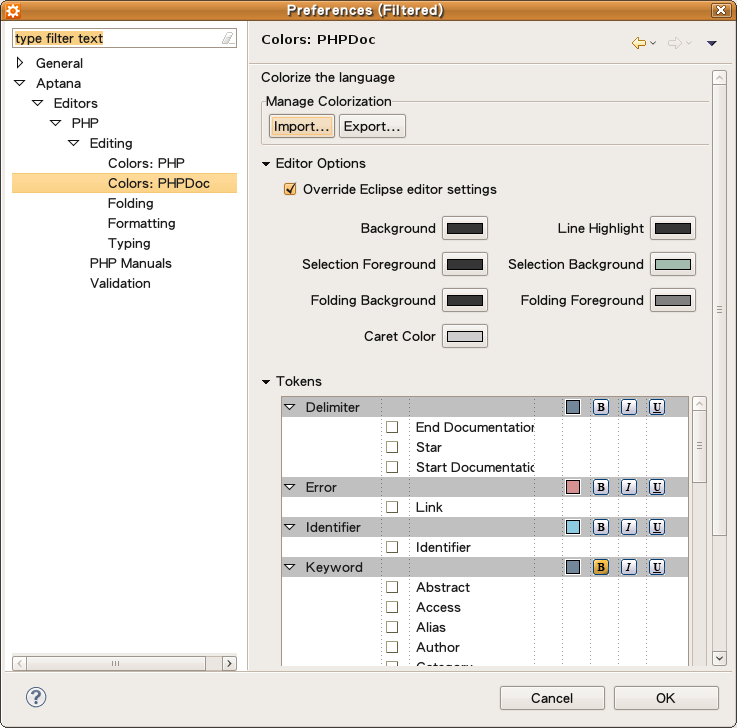This screenshot has width=737, height=728.
Task: Collapse the Keyword token group
Action: (x=290, y=567)
